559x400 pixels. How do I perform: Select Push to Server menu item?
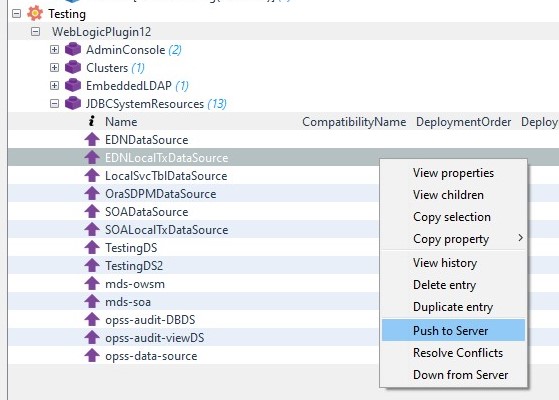click(x=453, y=330)
